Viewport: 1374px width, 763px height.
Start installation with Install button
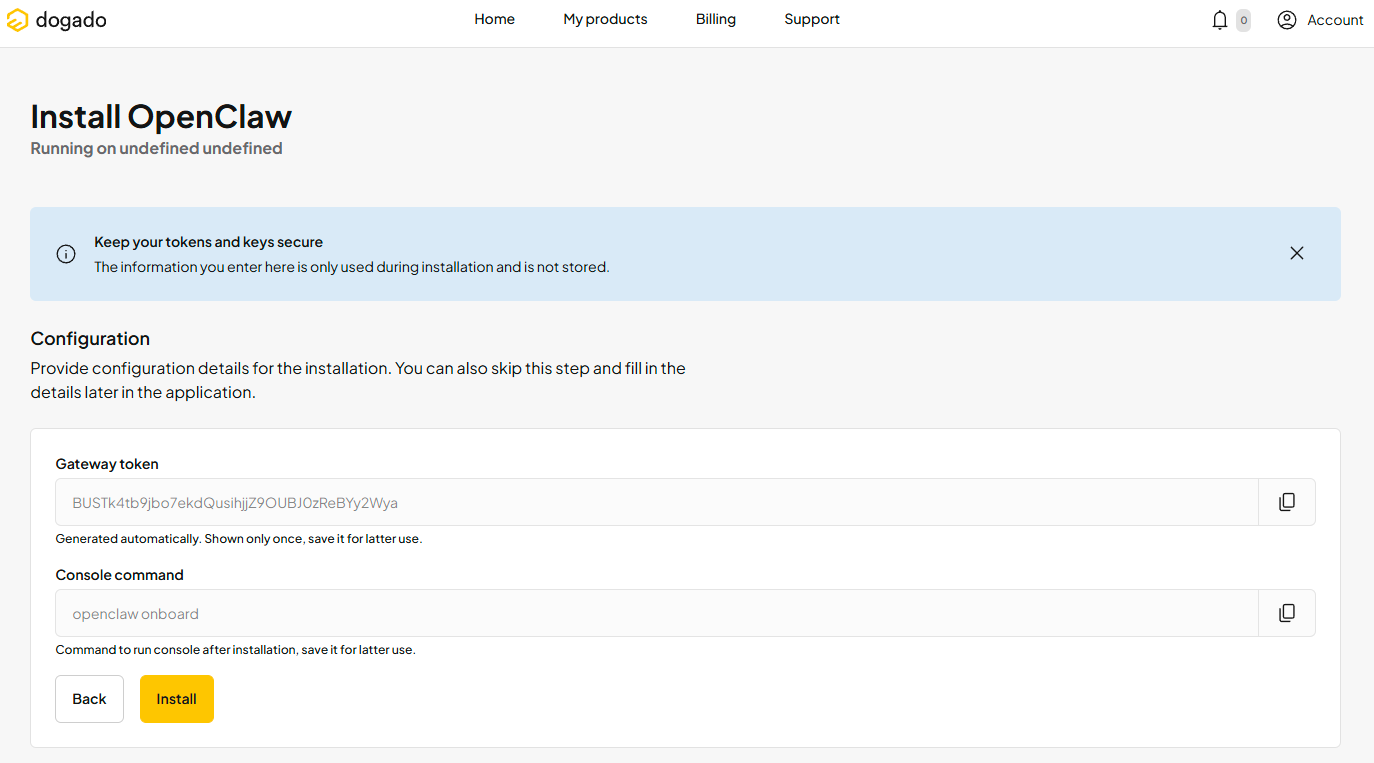[177, 699]
